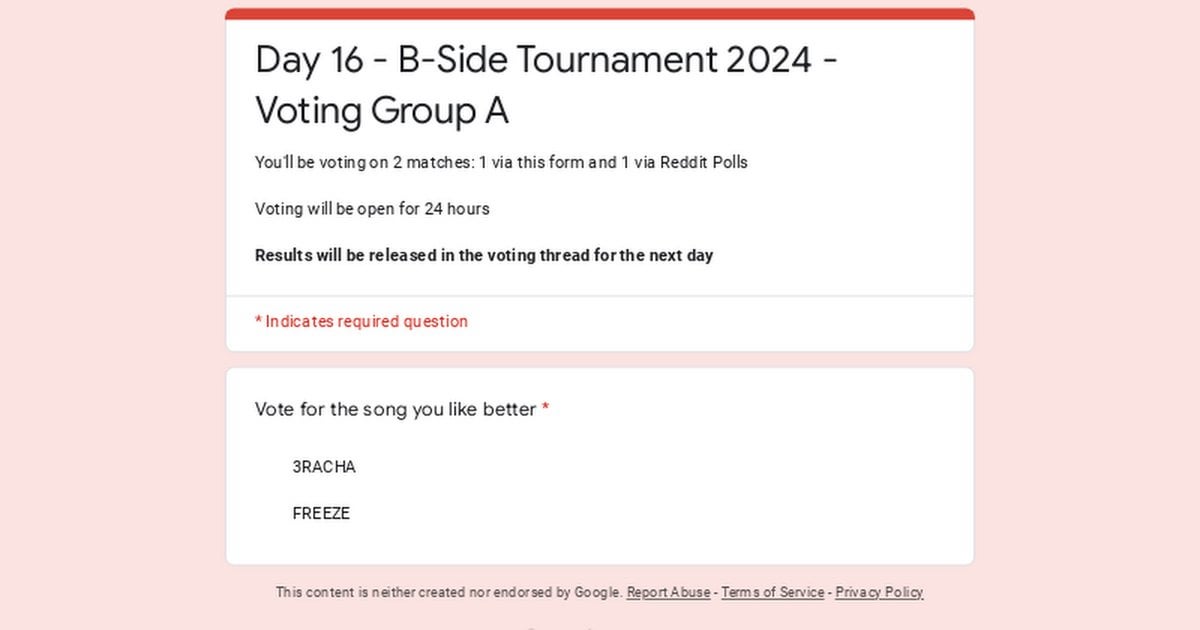The height and width of the screenshot is (630, 1200).
Task: Select the 3RACHA song option
Action: click(323, 467)
